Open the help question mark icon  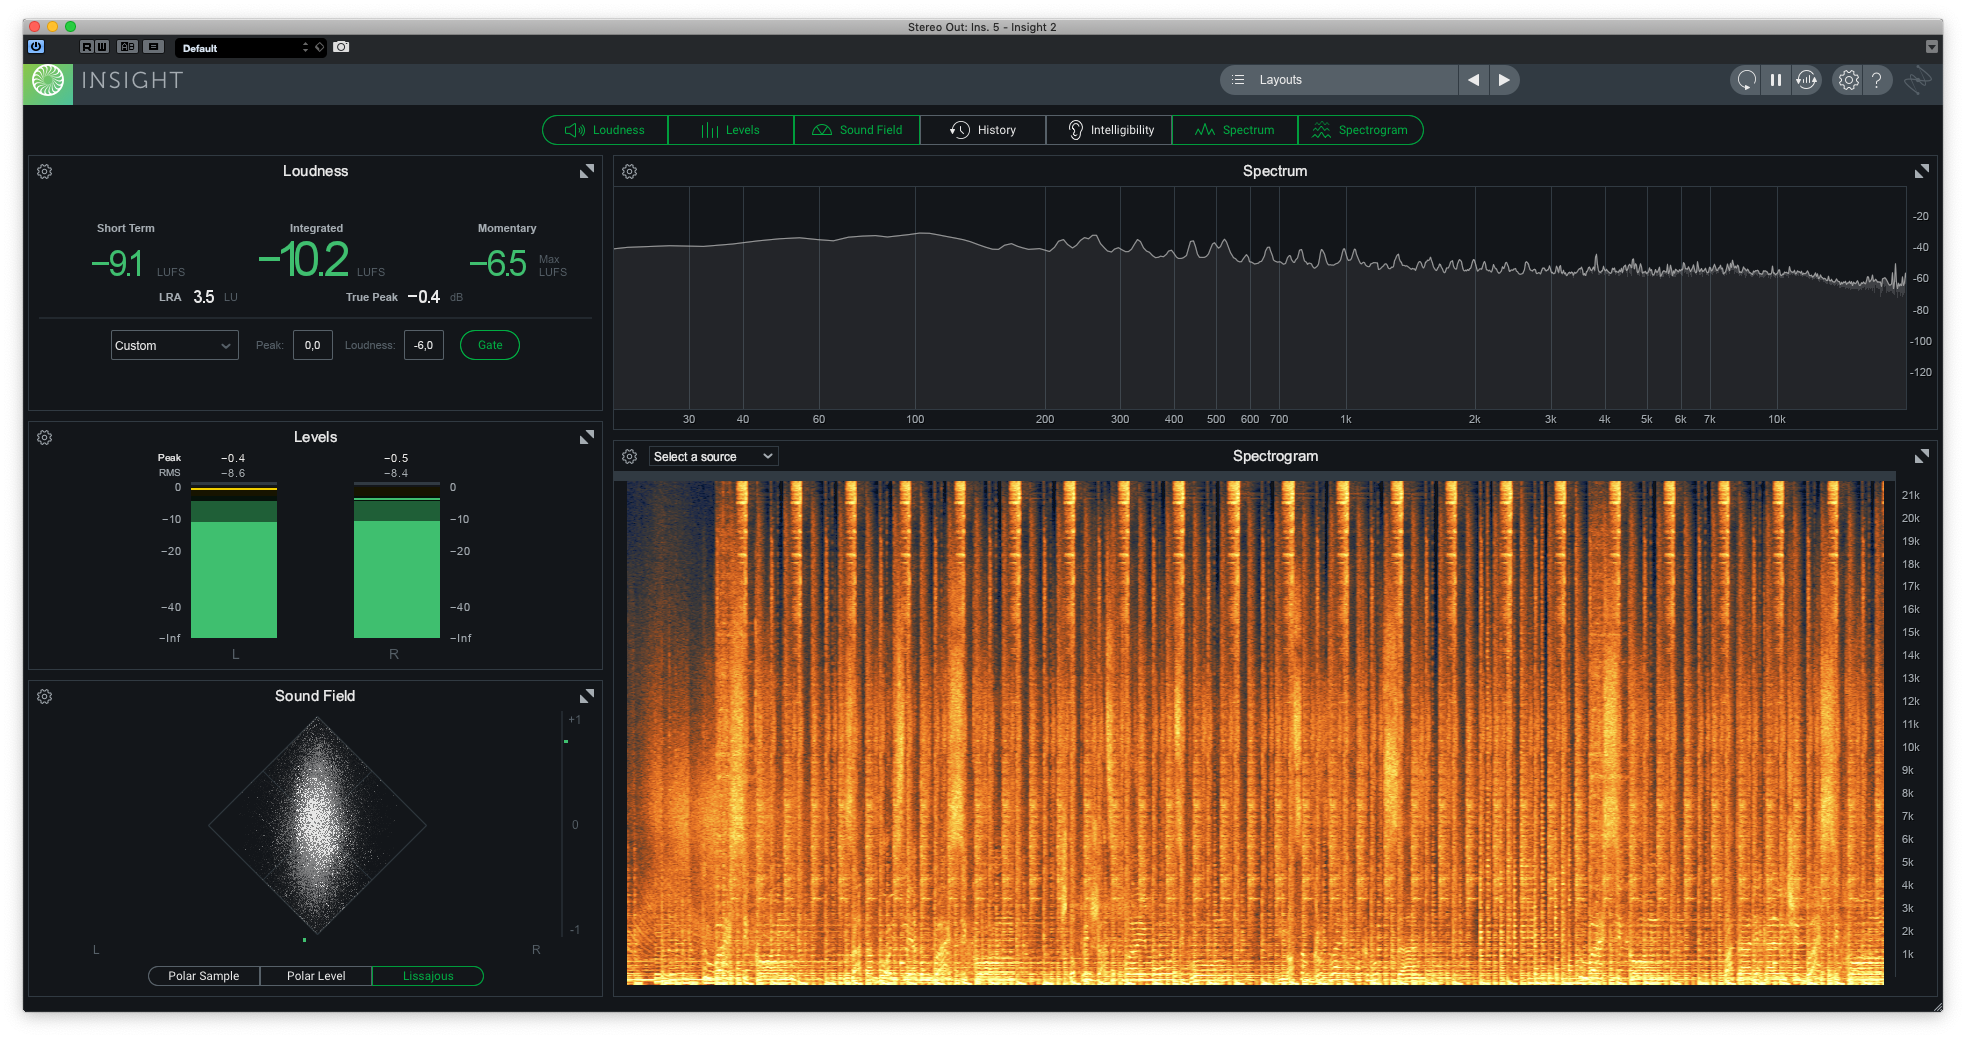tap(1877, 80)
